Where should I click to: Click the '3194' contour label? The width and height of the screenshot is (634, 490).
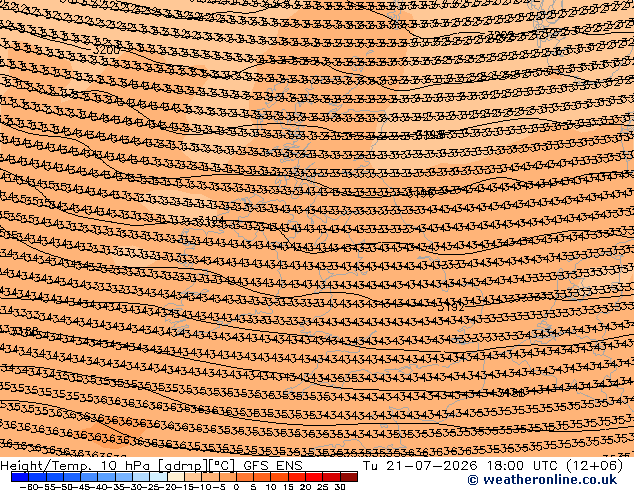pyautogui.click(x=211, y=220)
